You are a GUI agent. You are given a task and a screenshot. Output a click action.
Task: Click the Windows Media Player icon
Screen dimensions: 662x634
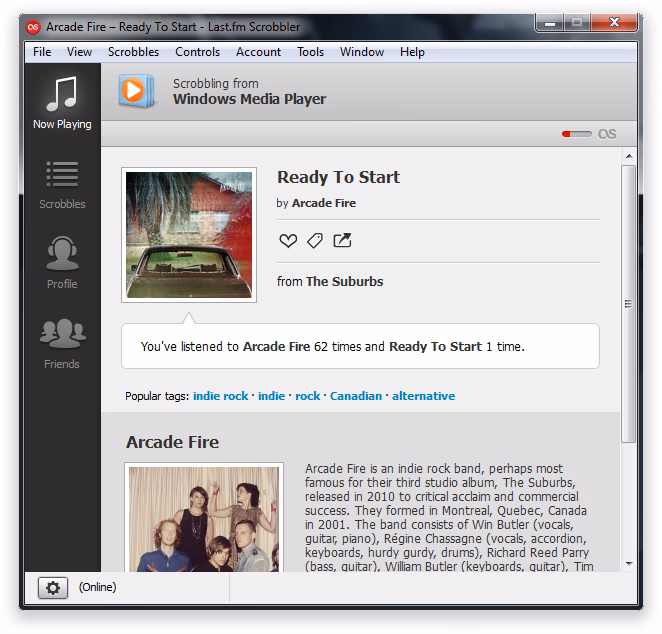tap(136, 90)
